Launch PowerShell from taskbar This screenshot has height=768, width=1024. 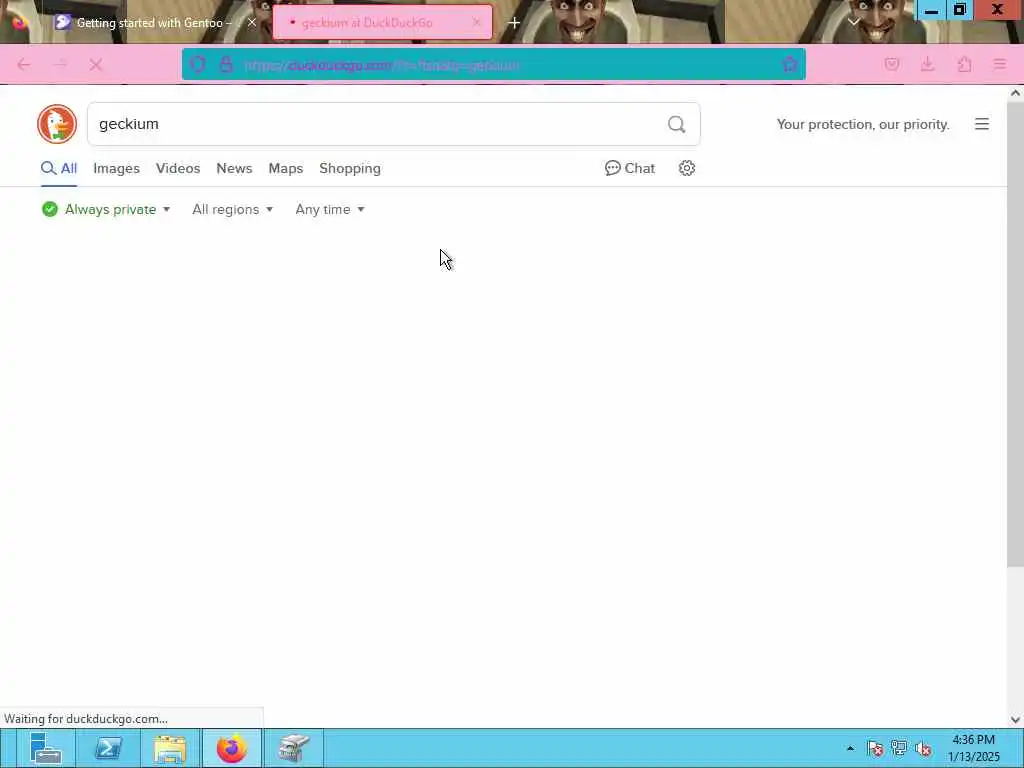click(108, 748)
